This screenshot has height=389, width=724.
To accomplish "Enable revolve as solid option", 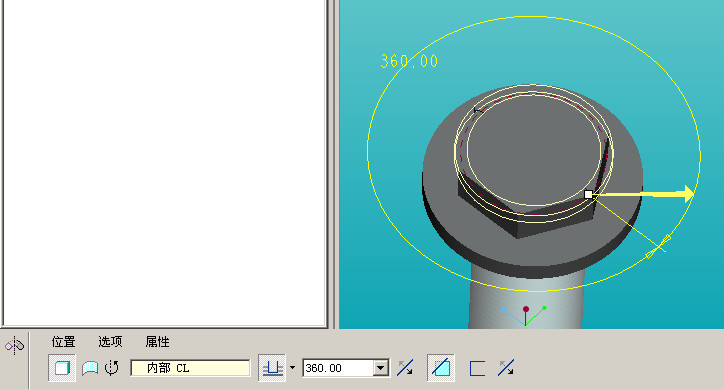I will click(x=62, y=368).
